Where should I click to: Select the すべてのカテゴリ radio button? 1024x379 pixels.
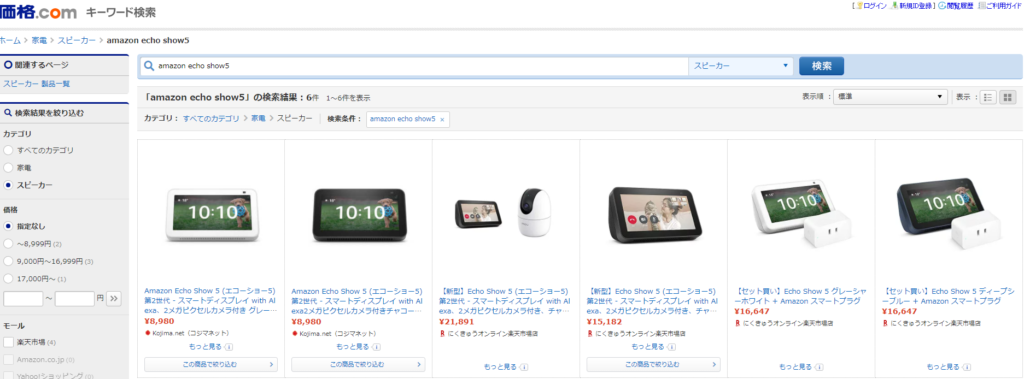point(8,150)
